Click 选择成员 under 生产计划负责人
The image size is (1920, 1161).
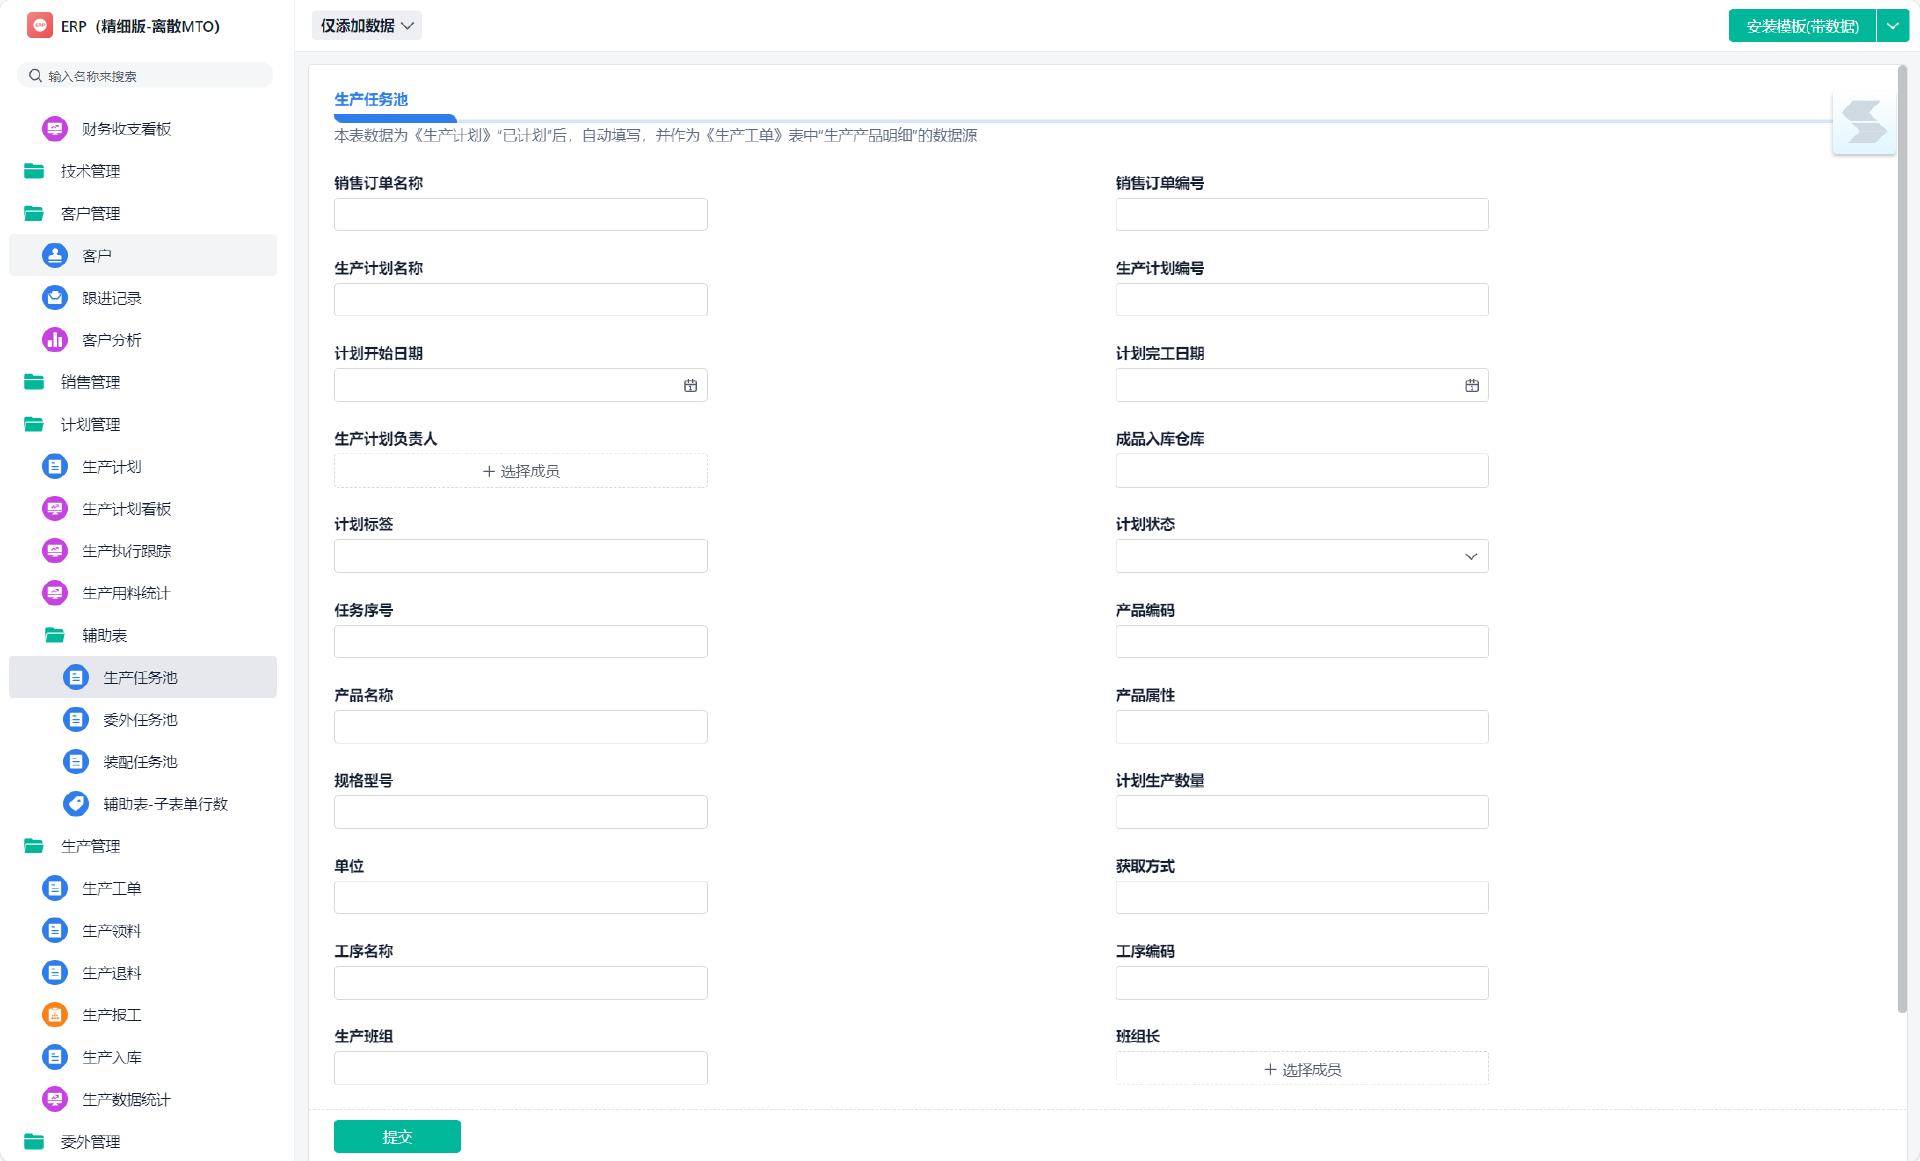tap(520, 471)
